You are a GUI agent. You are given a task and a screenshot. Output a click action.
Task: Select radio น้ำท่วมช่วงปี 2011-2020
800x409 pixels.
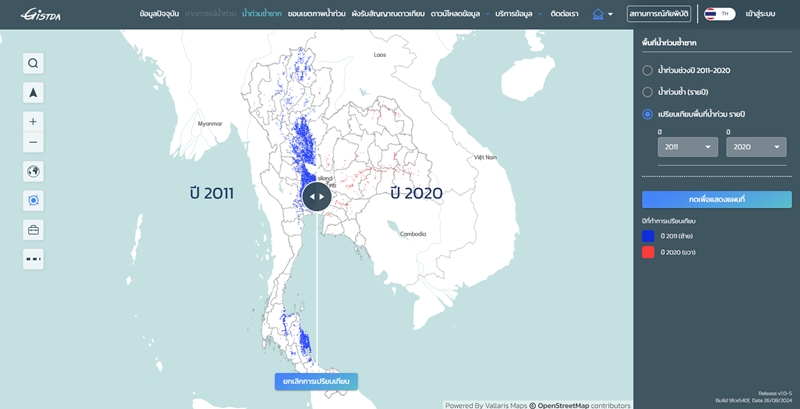point(647,70)
